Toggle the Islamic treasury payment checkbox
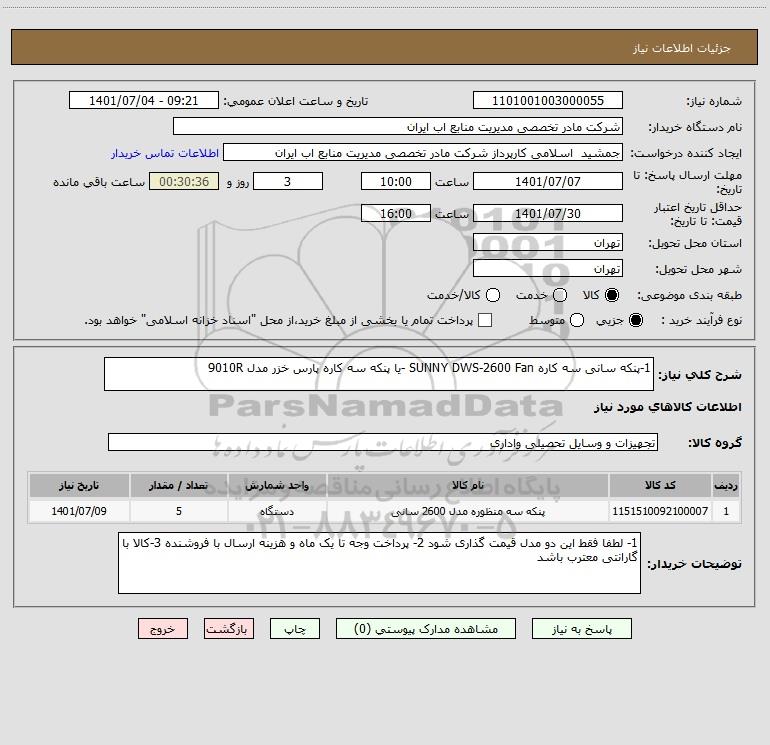The image size is (770, 745). [x=485, y=320]
